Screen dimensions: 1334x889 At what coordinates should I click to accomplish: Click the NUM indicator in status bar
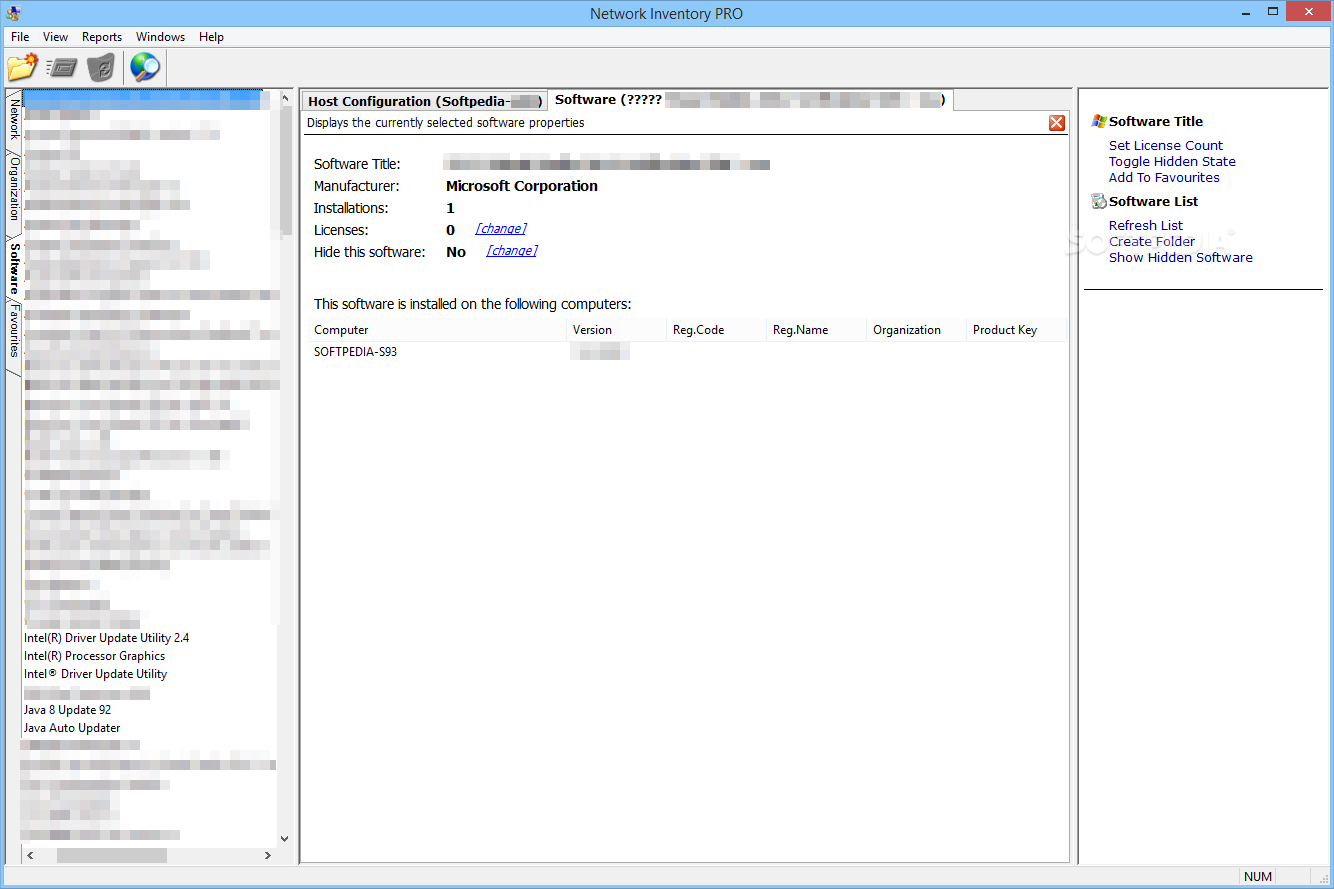click(x=1258, y=877)
